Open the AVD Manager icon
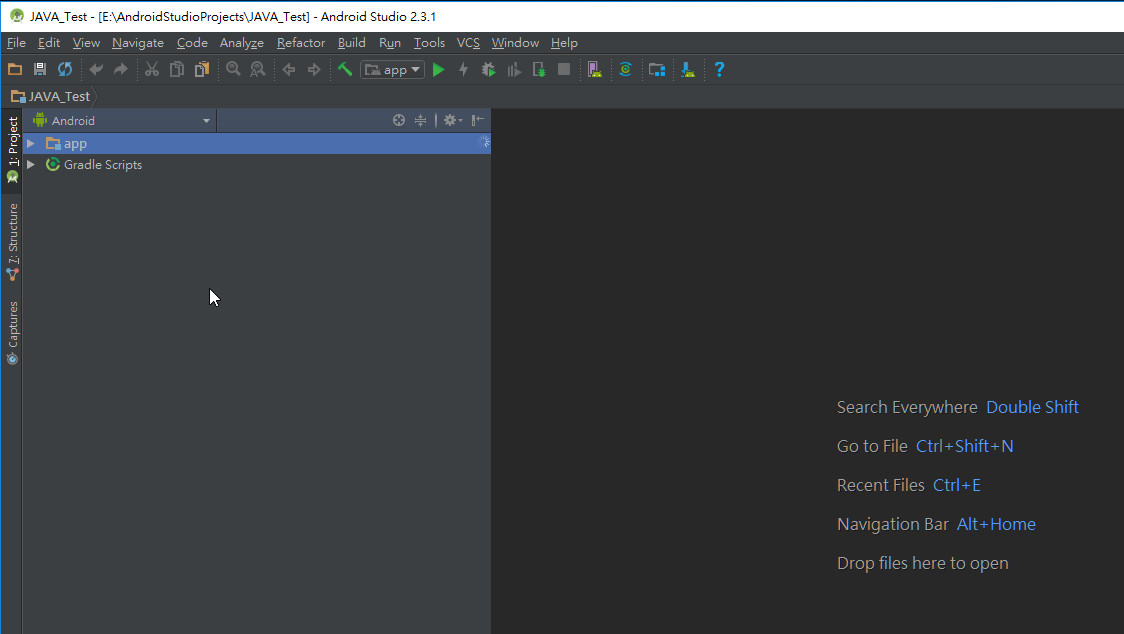The image size is (1124, 634). (594, 70)
